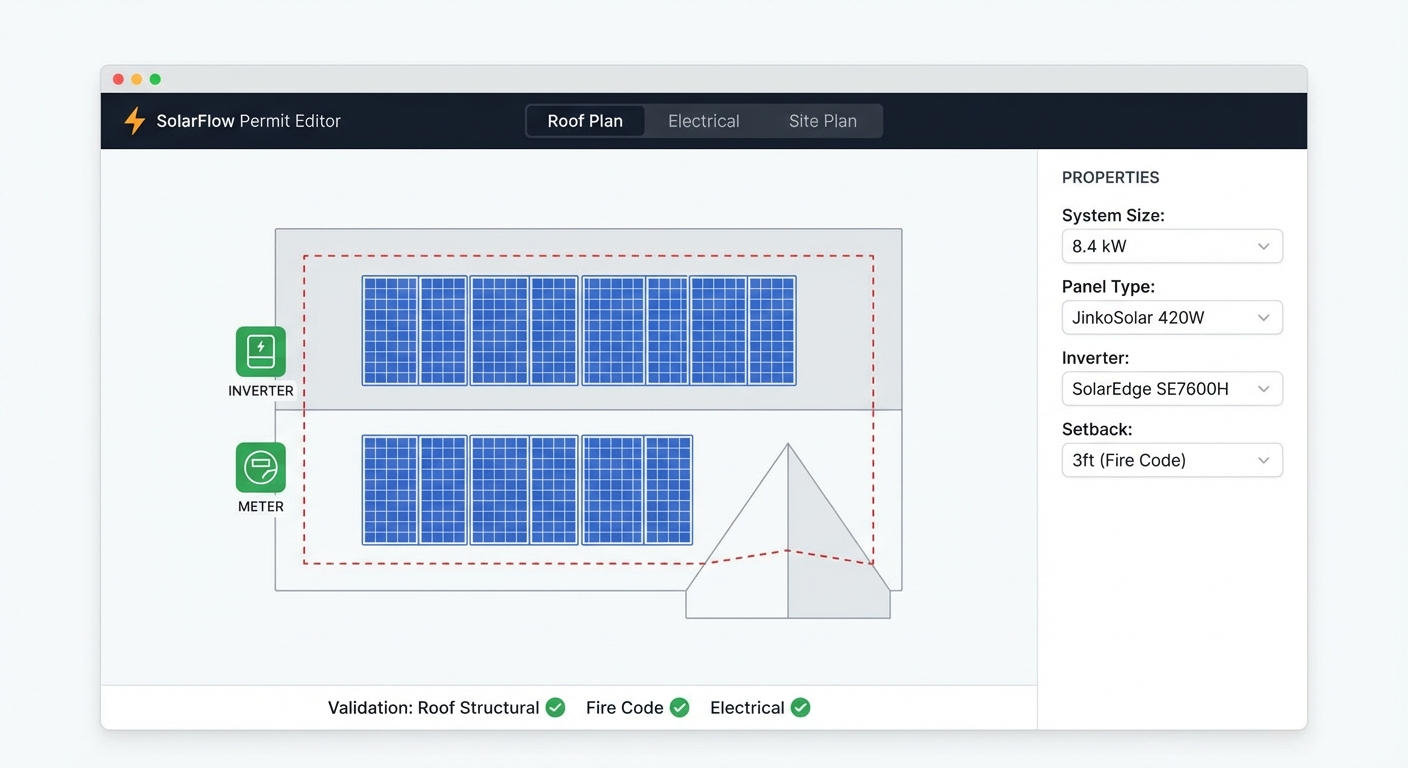Expand the Setback options dropdown
This screenshot has height=768, width=1408.
tap(1171, 460)
